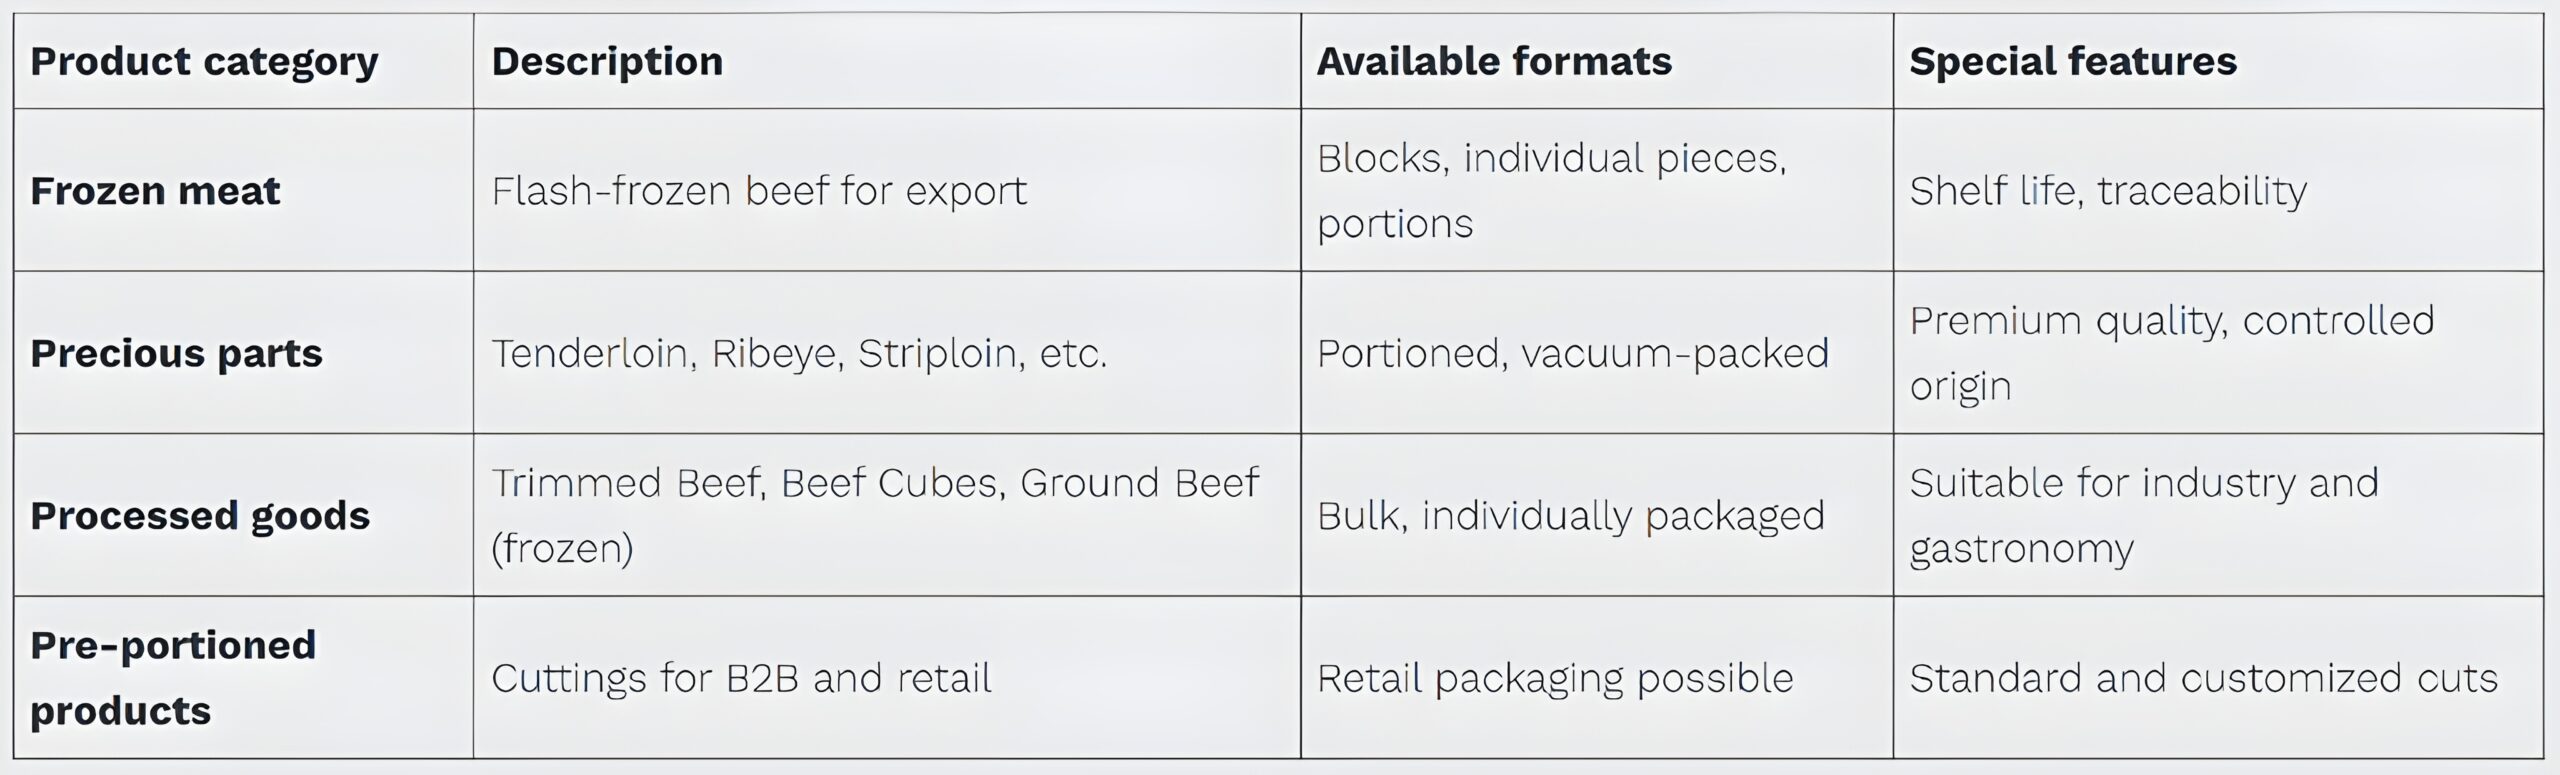Click the Description column header
The image size is (2560, 775).
tap(607, 62)
